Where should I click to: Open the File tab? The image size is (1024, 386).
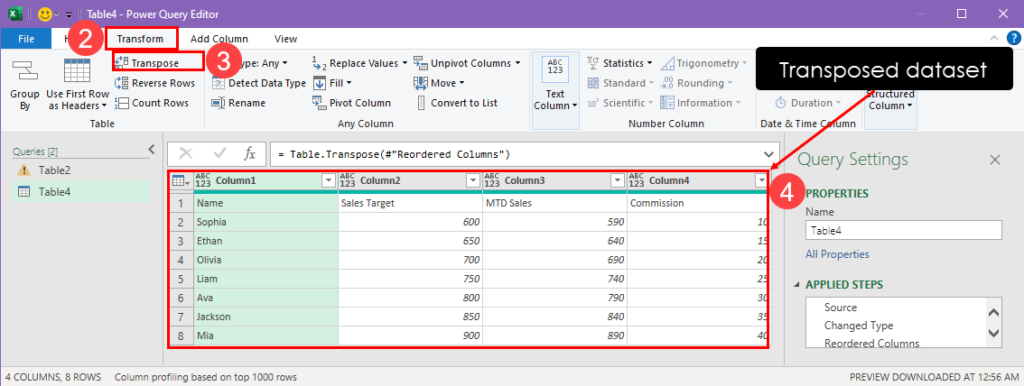[x=26, y=39]
